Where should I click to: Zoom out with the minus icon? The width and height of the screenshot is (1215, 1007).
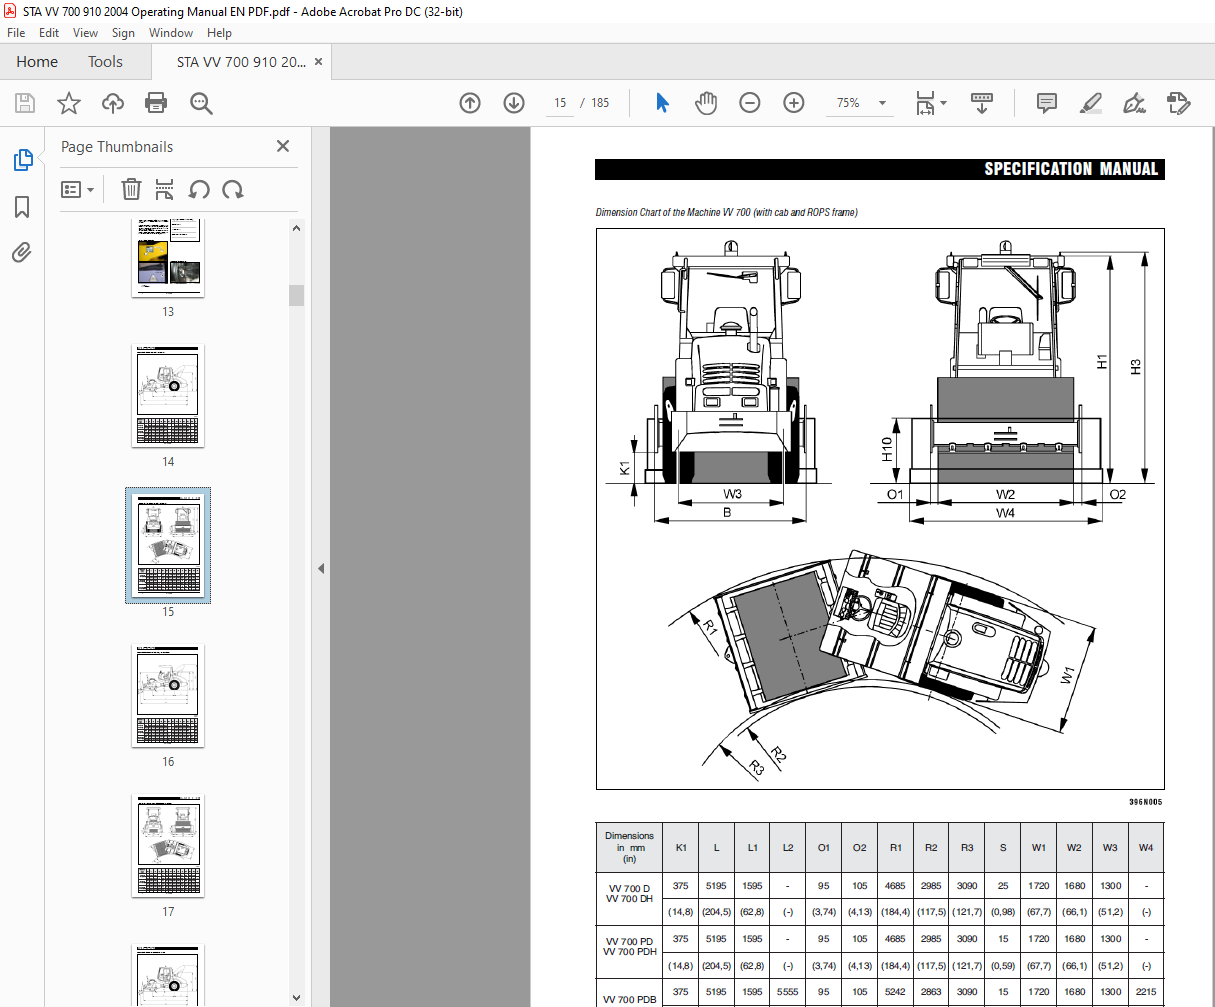(x=750, y=103)
